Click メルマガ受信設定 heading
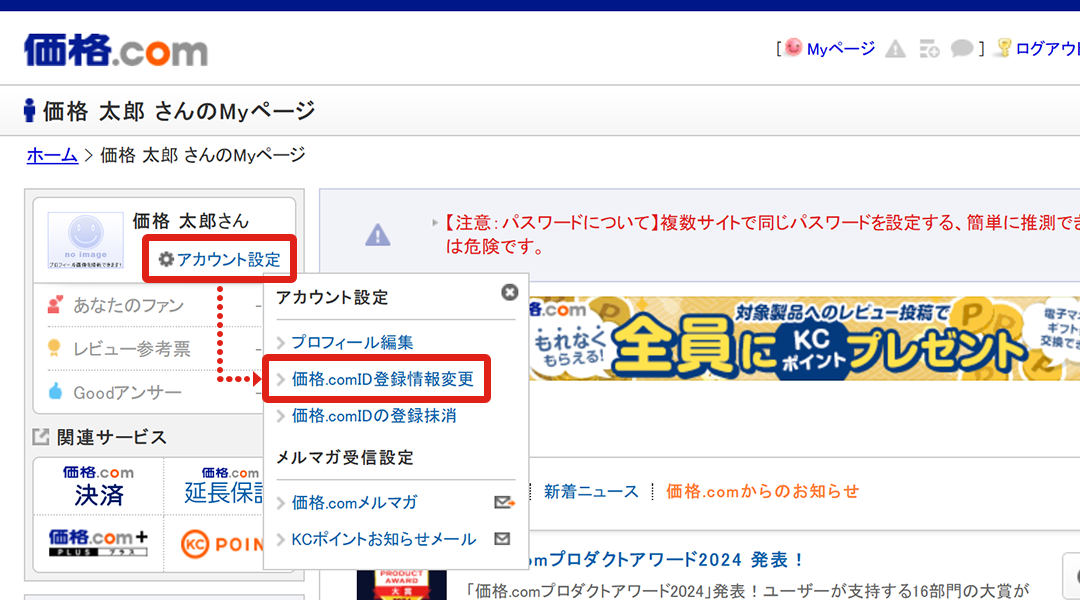Image resolution: width=1080 pixels, height=600 pixels. 344,457
